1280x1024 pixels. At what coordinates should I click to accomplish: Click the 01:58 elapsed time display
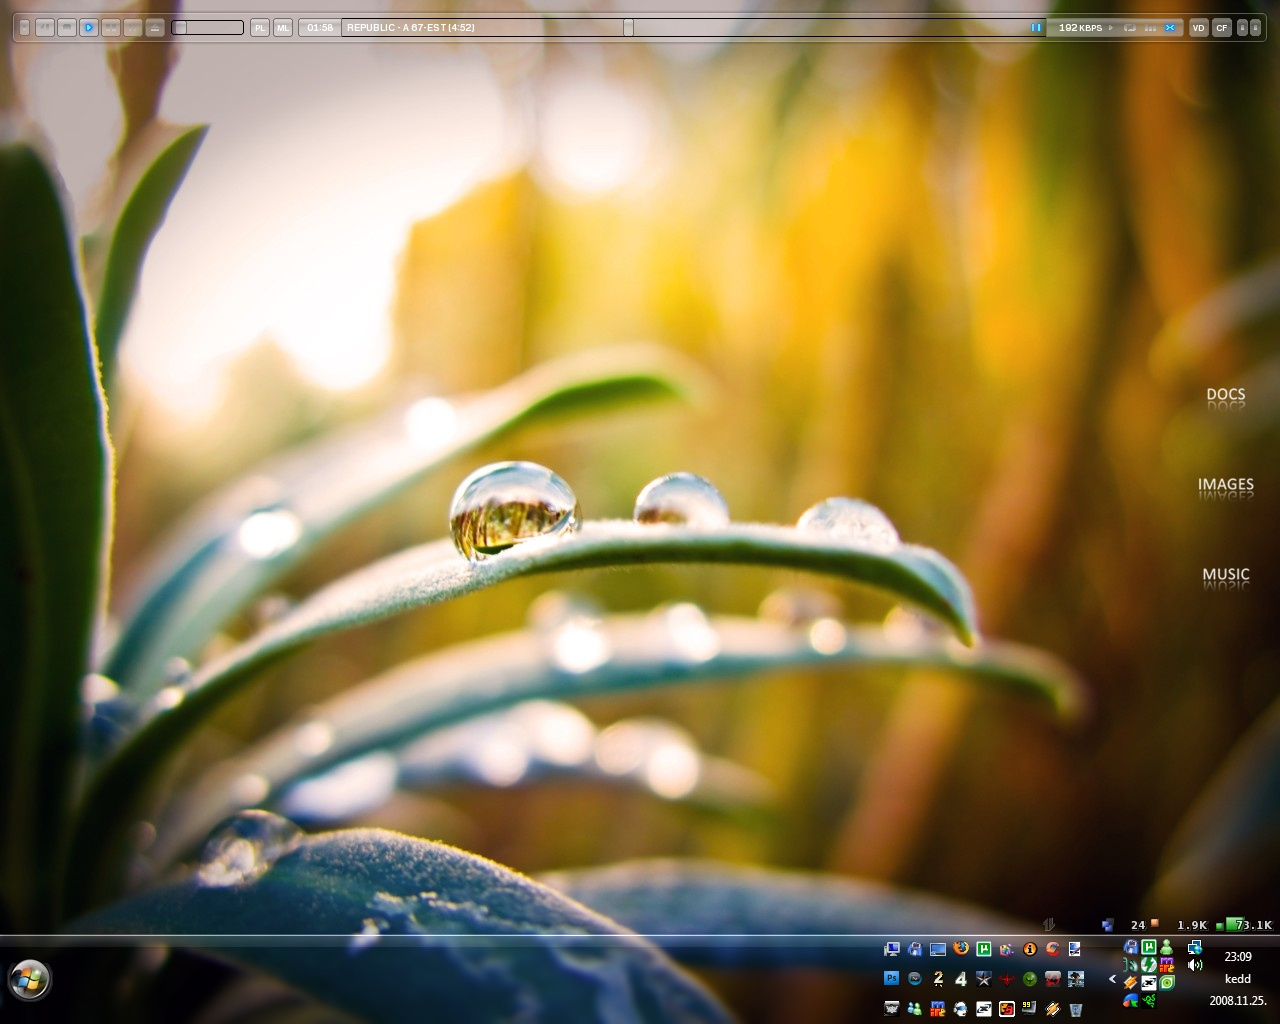click(x=320, y=27)
